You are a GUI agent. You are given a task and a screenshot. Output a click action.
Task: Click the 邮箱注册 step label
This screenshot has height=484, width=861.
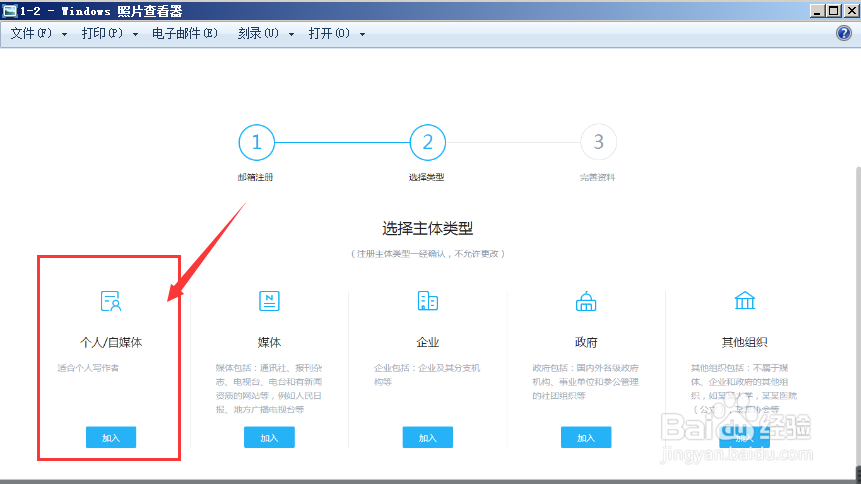255,177
